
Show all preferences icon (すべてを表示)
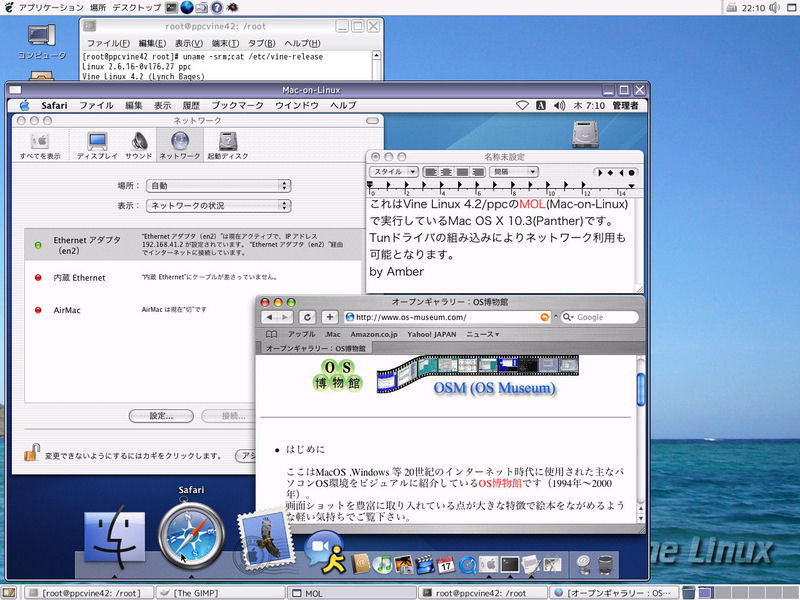point(40,145)
